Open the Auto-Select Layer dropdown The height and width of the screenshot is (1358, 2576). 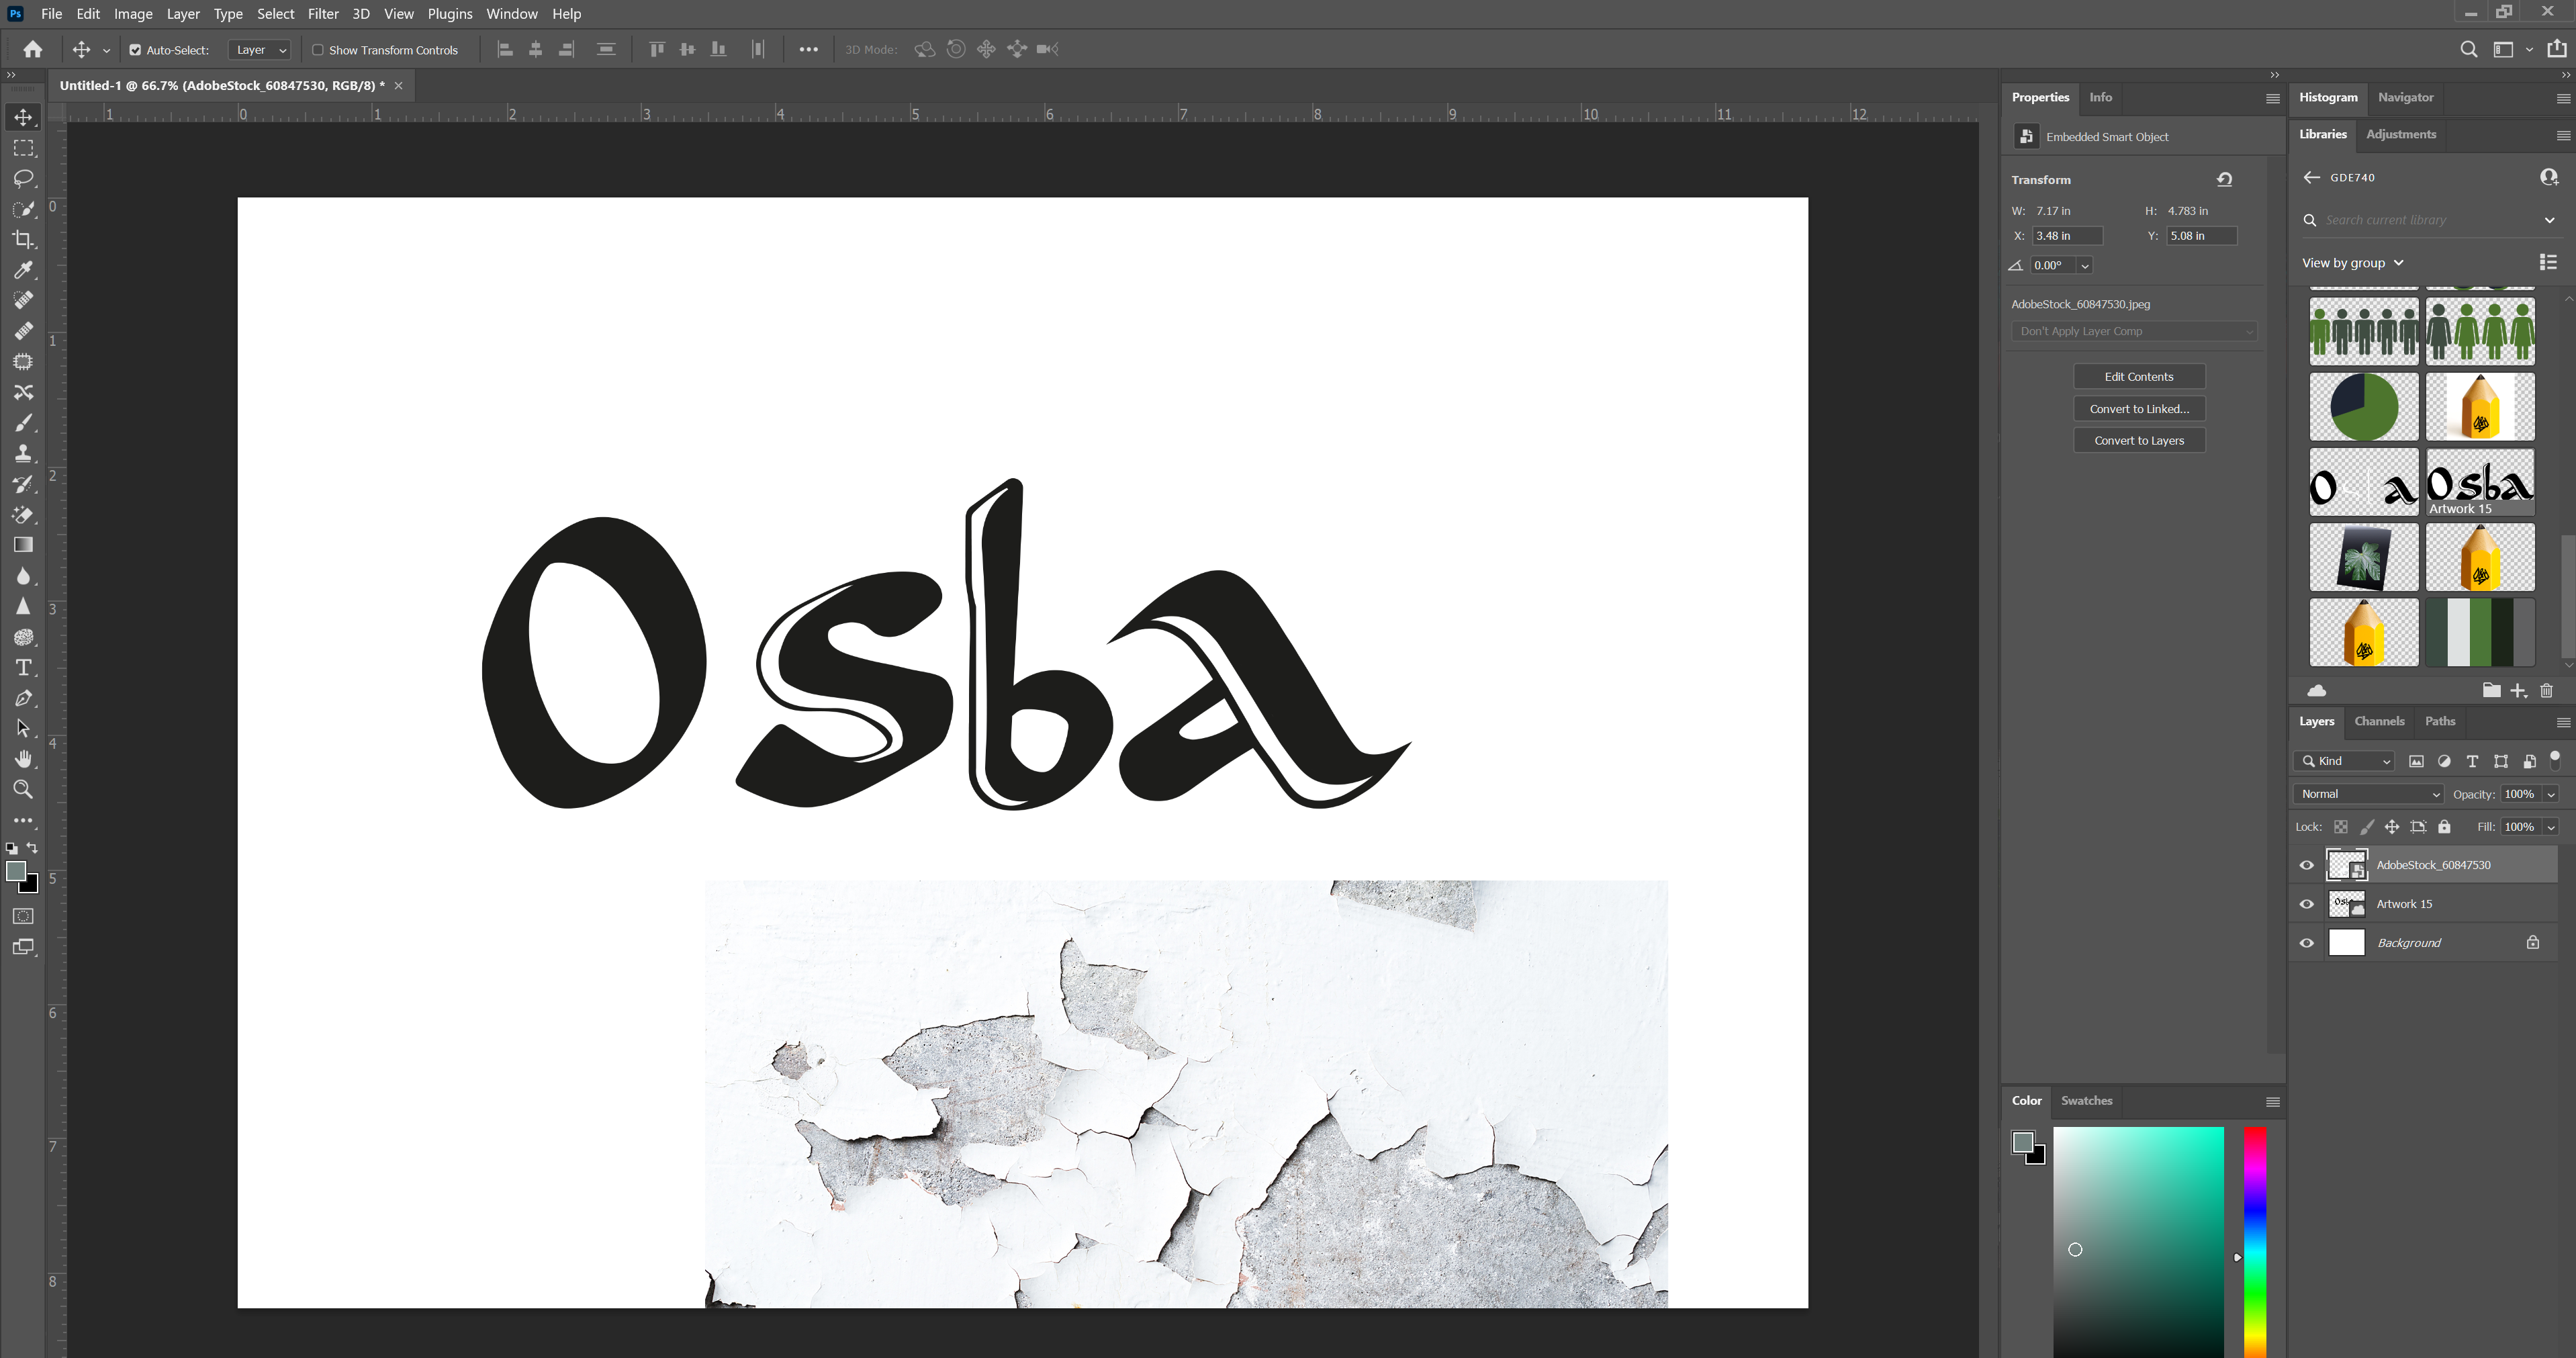(x=260, y=50)
